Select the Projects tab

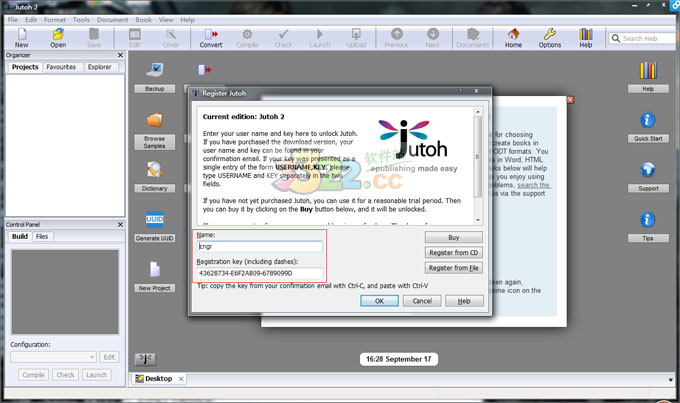coord(25,67)
